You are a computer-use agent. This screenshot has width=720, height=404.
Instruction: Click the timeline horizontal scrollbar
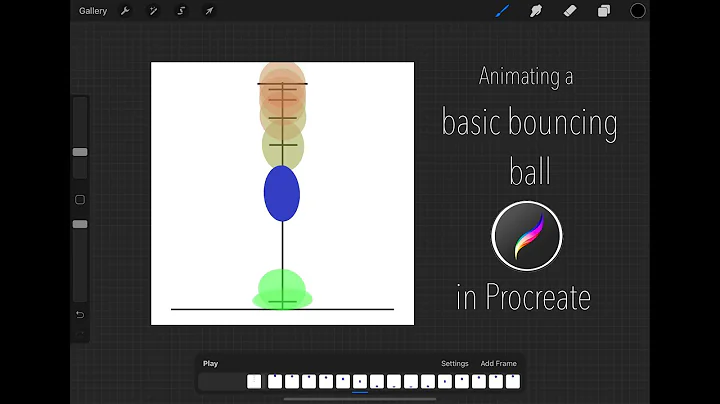coord(360,399)
